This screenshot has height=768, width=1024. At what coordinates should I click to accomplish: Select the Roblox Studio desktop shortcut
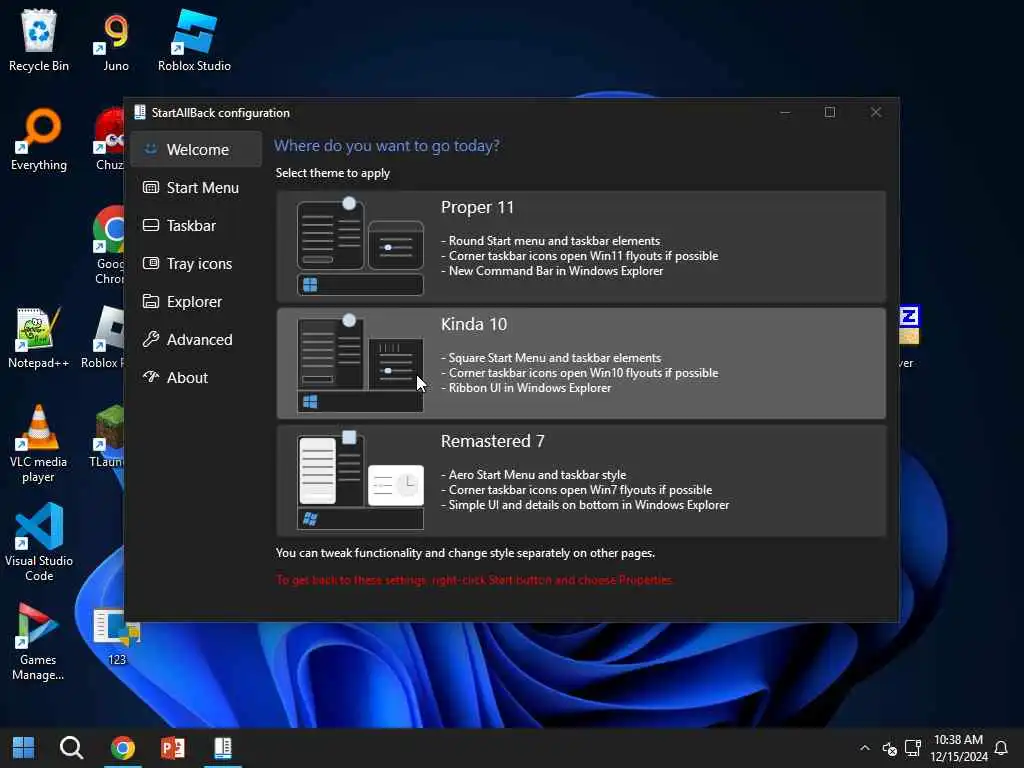(194, 40)
